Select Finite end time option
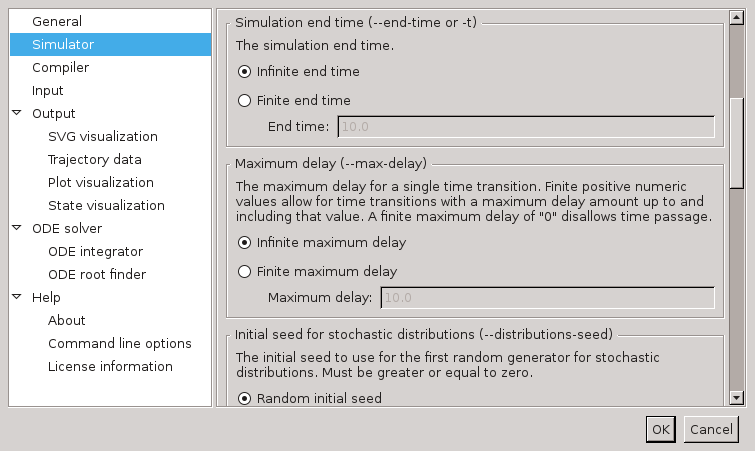Image resolution: width=755 pixels, height=451 pixels. point(245,100)
